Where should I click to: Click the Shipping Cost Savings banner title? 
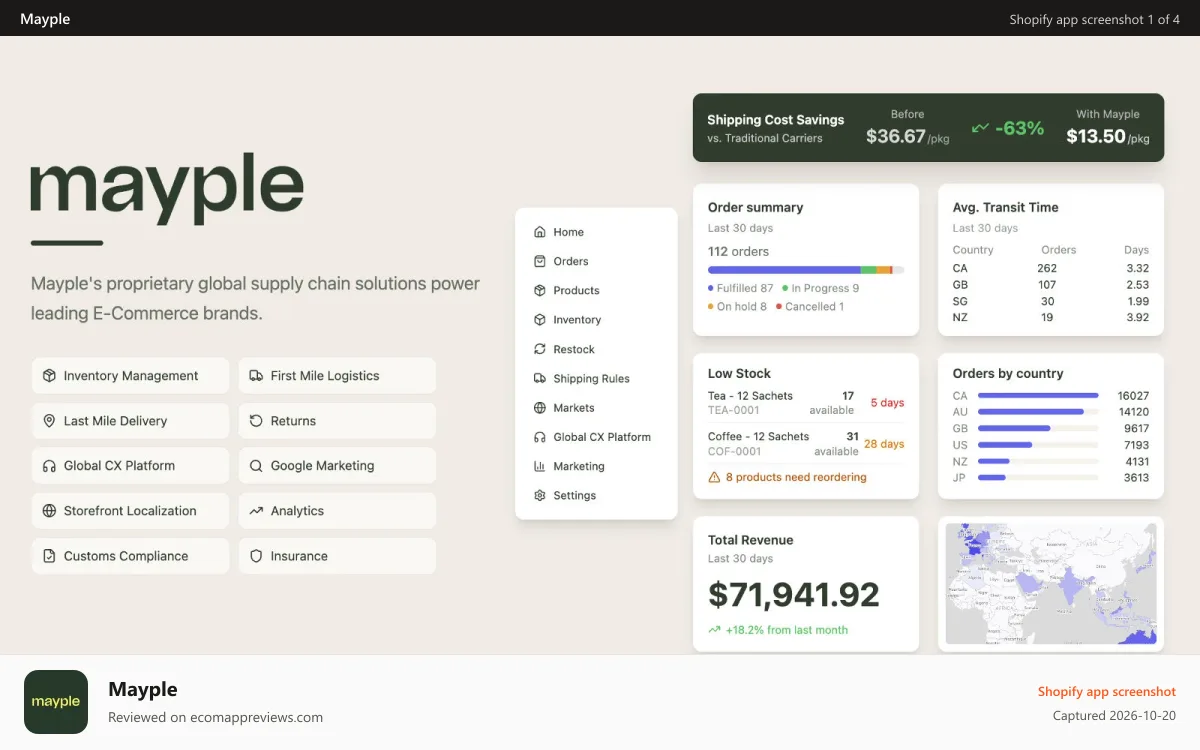(775, 120)
